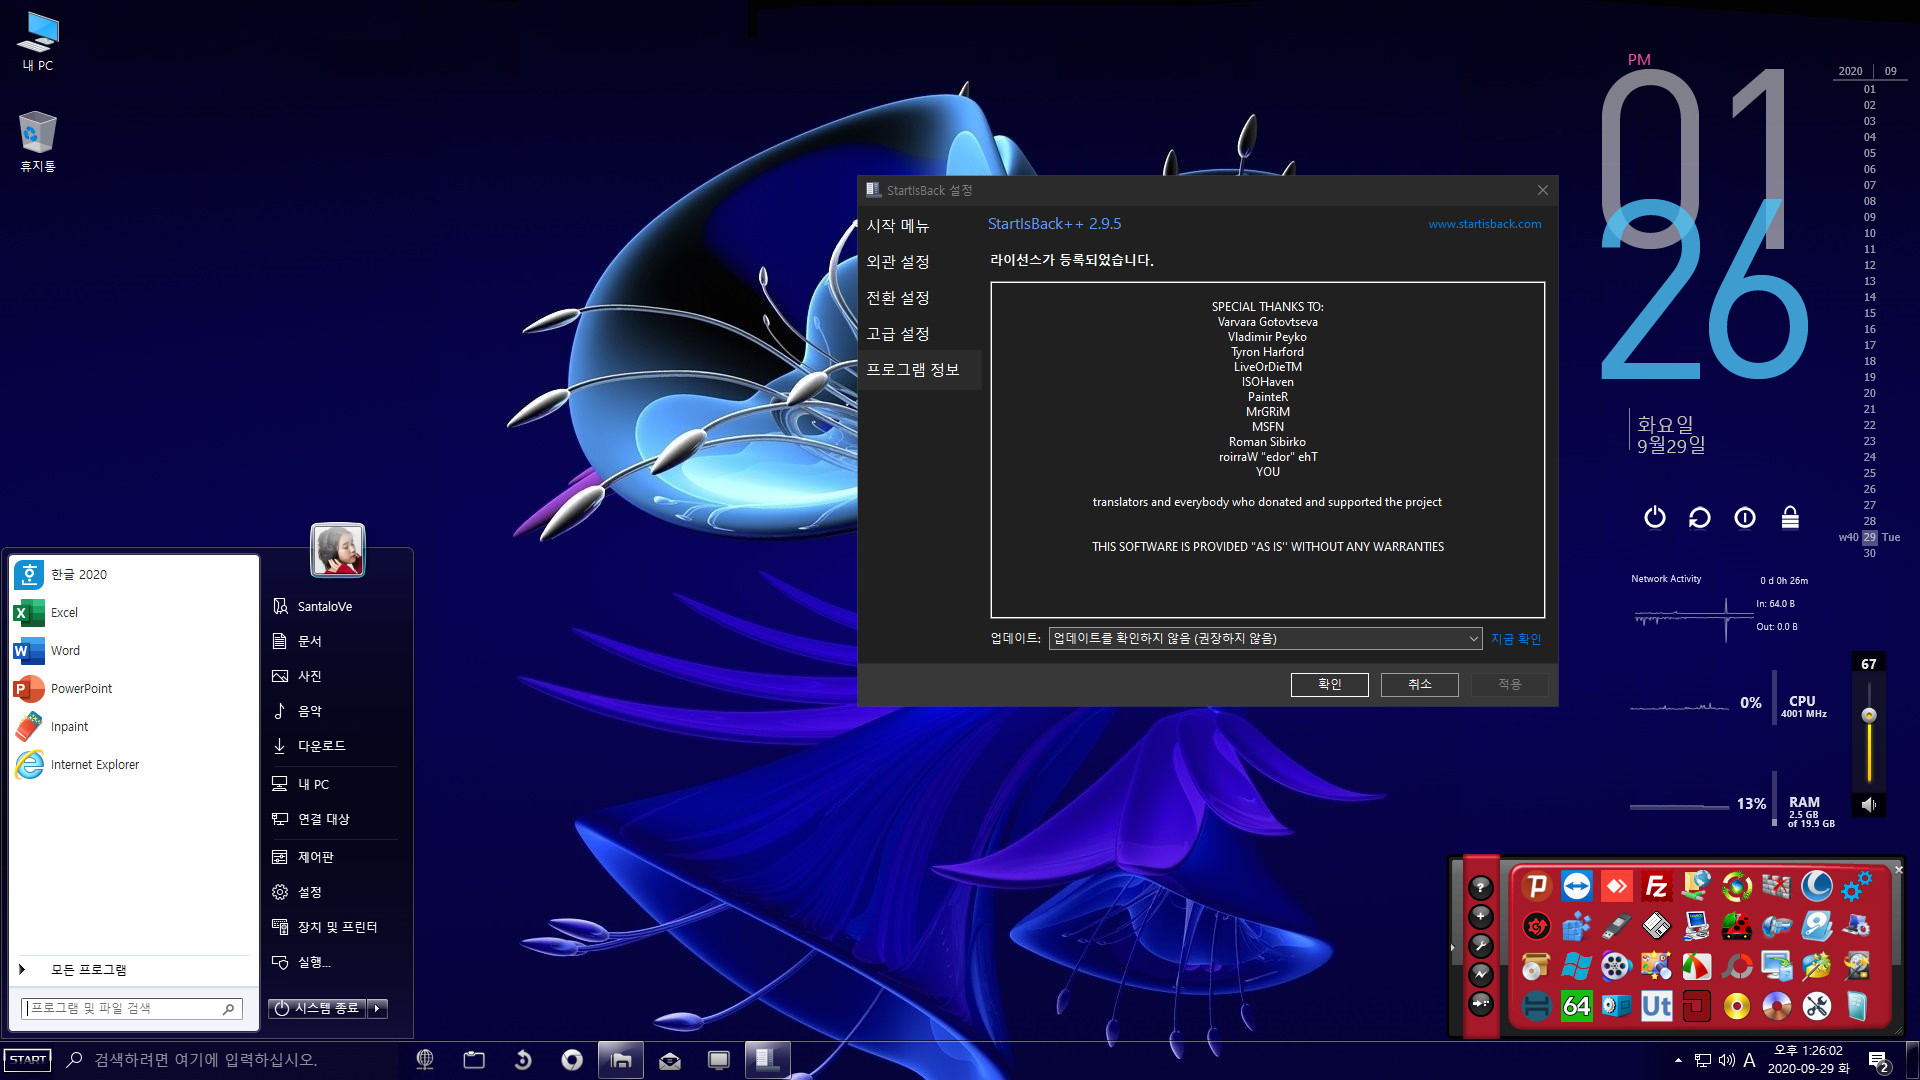
Task: Show hidden tray icons chevron
Action: [1678, 1060]
